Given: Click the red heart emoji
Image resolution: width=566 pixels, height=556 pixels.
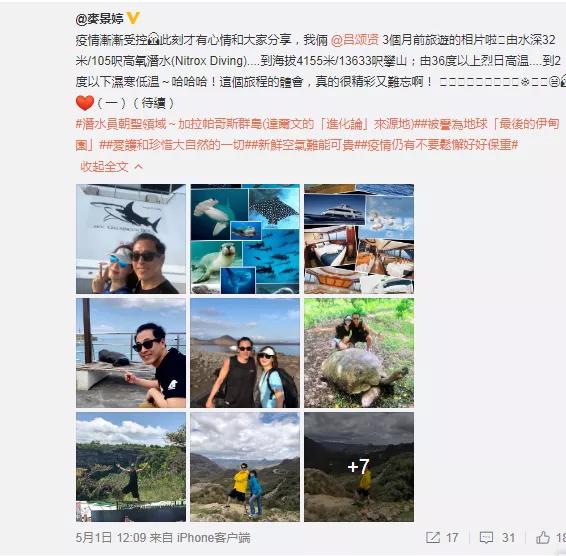Looking at the screenshot, I should pos(85,103).
